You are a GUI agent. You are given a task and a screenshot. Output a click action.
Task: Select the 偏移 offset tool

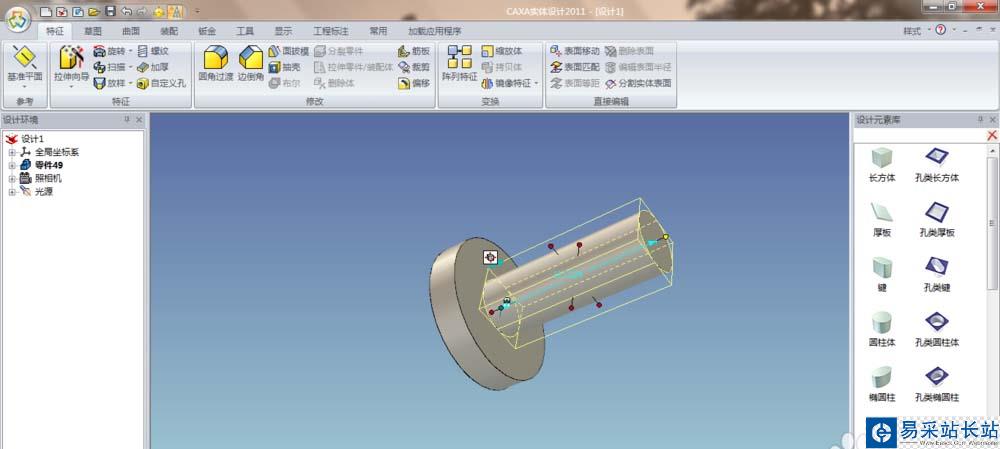[414, 83]
